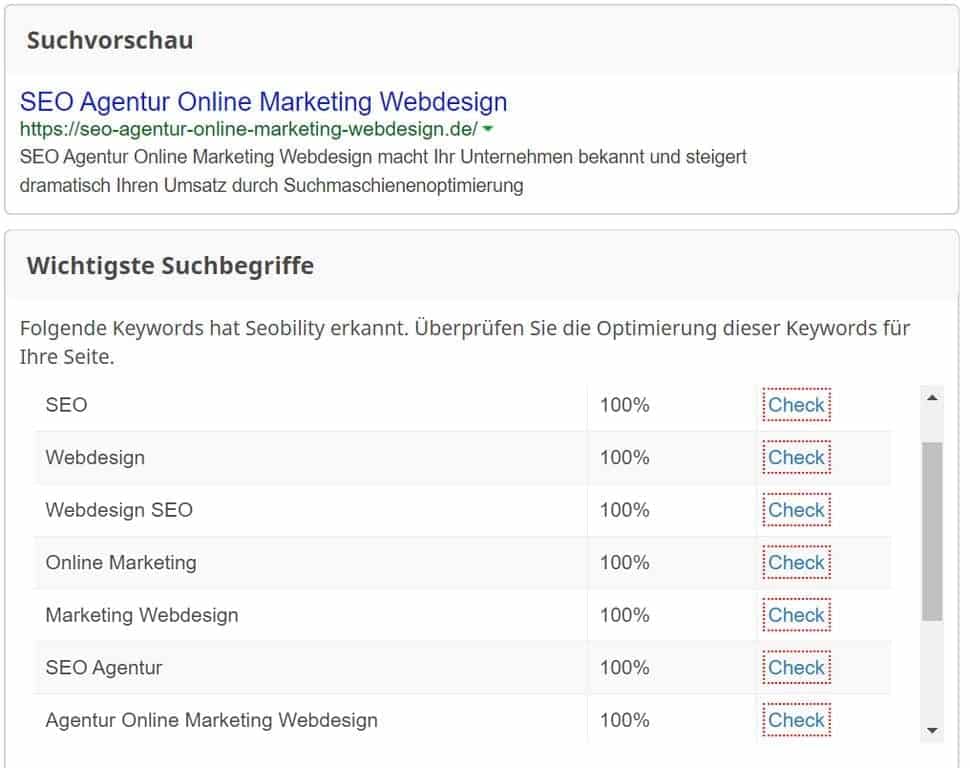970x768 pixels.
Task: Select the 'Marketing Webdesign' keyword cell
Action: pyautogui.click(x=311, y=615)
